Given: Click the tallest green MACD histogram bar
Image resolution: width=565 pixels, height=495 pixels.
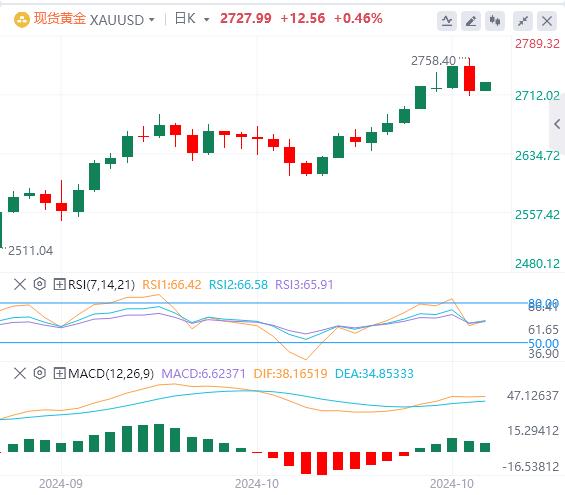Looking at the screenshot, I should pos(159,438).
